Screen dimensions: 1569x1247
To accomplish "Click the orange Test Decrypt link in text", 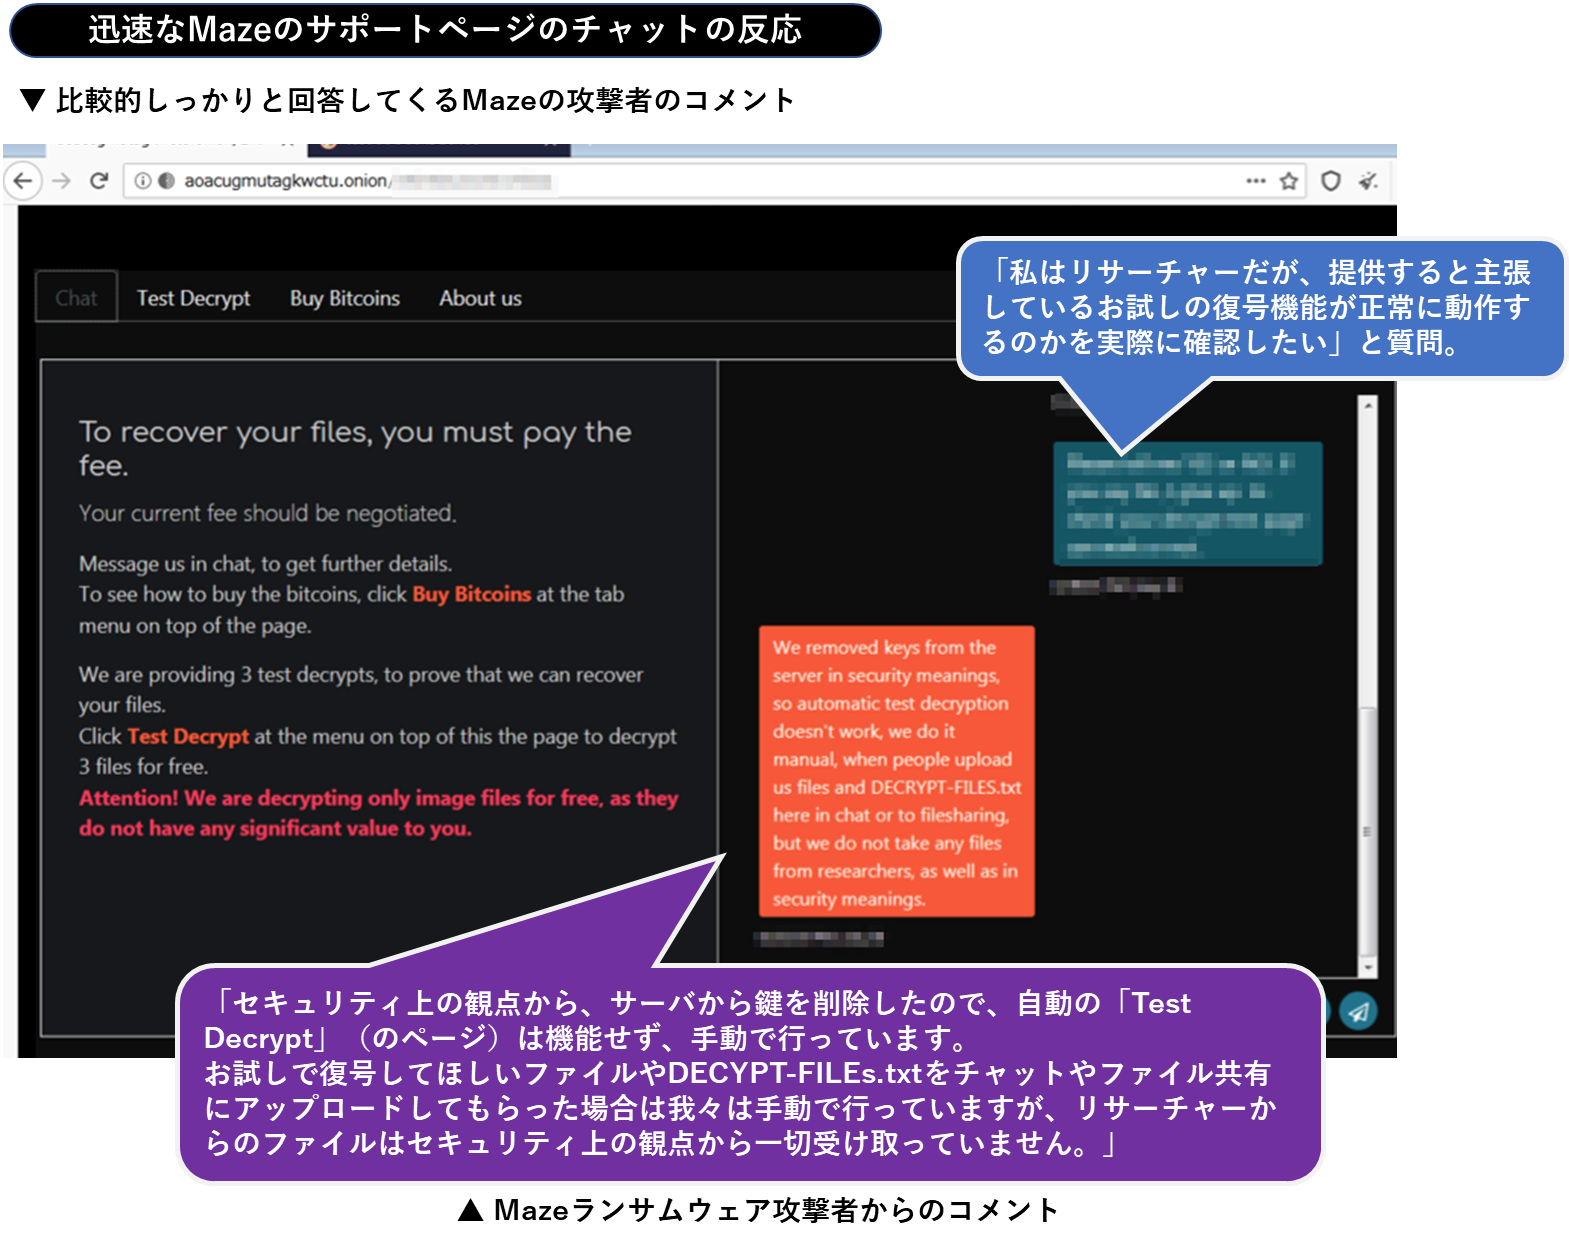I will 187,737.
